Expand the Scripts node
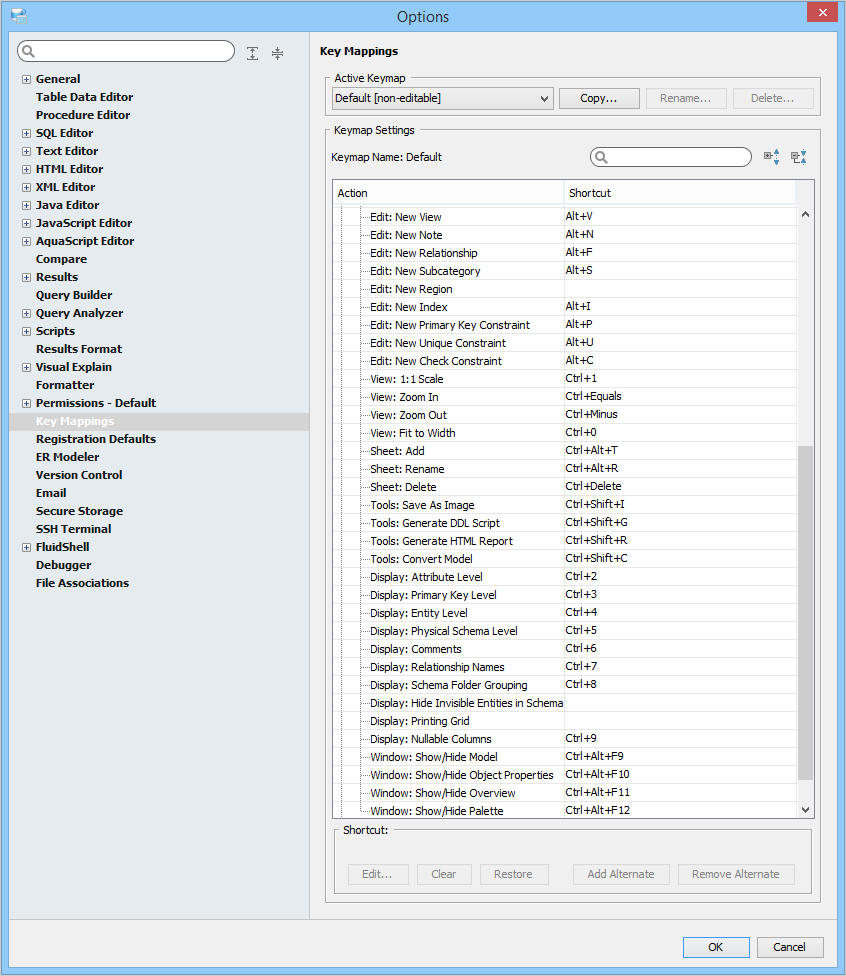Image resolution: width=846 pixels, height=976 pixels. pyautogui.click(x=26, y=332)
